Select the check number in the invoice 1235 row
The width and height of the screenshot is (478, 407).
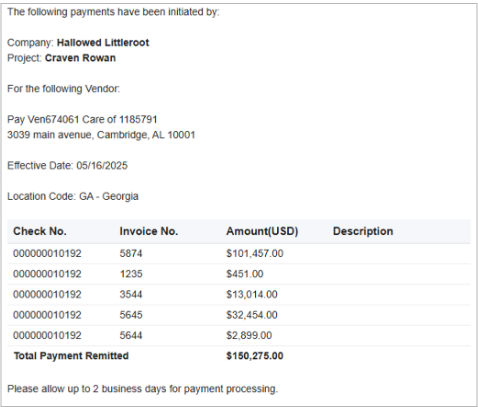coord(47,274)
